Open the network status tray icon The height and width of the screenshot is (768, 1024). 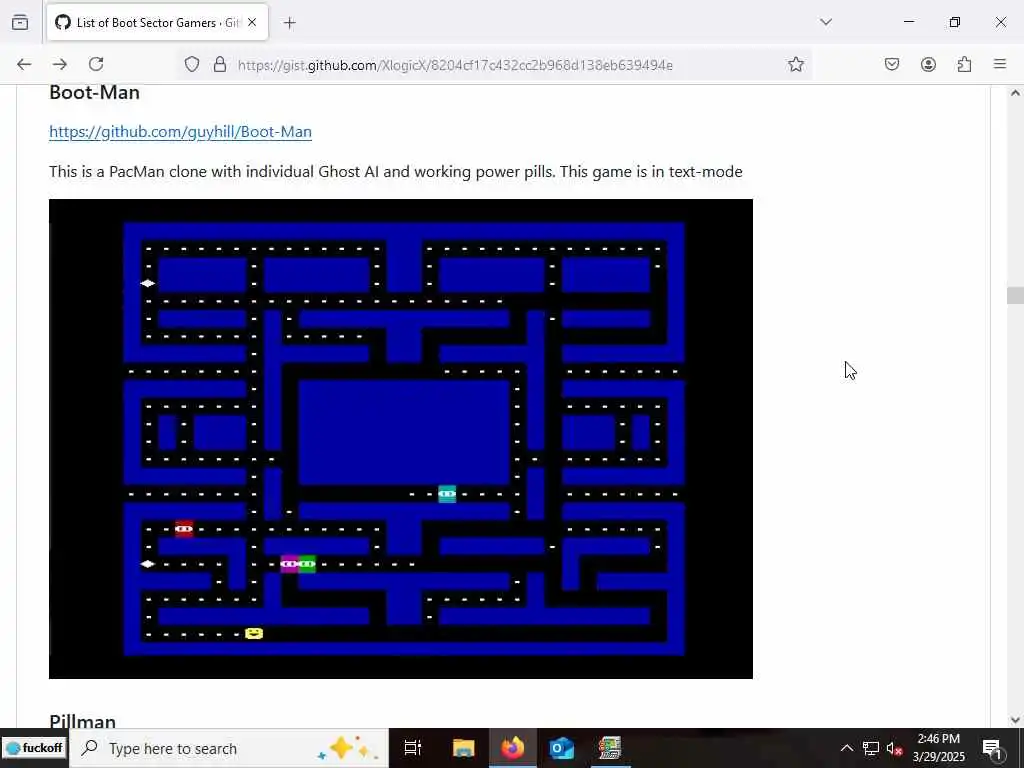pos(871,748)
